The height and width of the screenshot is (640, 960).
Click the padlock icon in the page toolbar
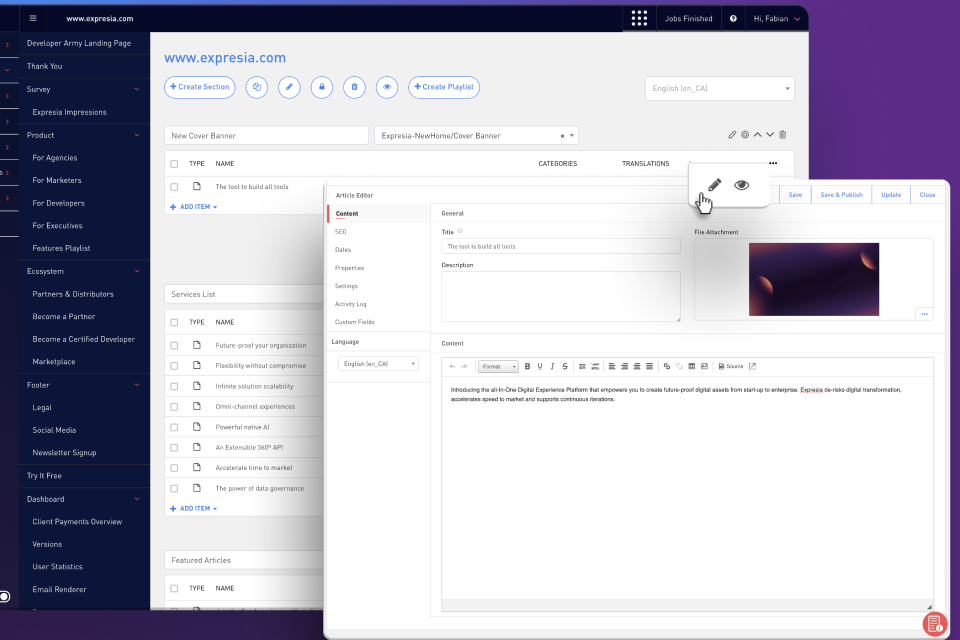(321, 87)
